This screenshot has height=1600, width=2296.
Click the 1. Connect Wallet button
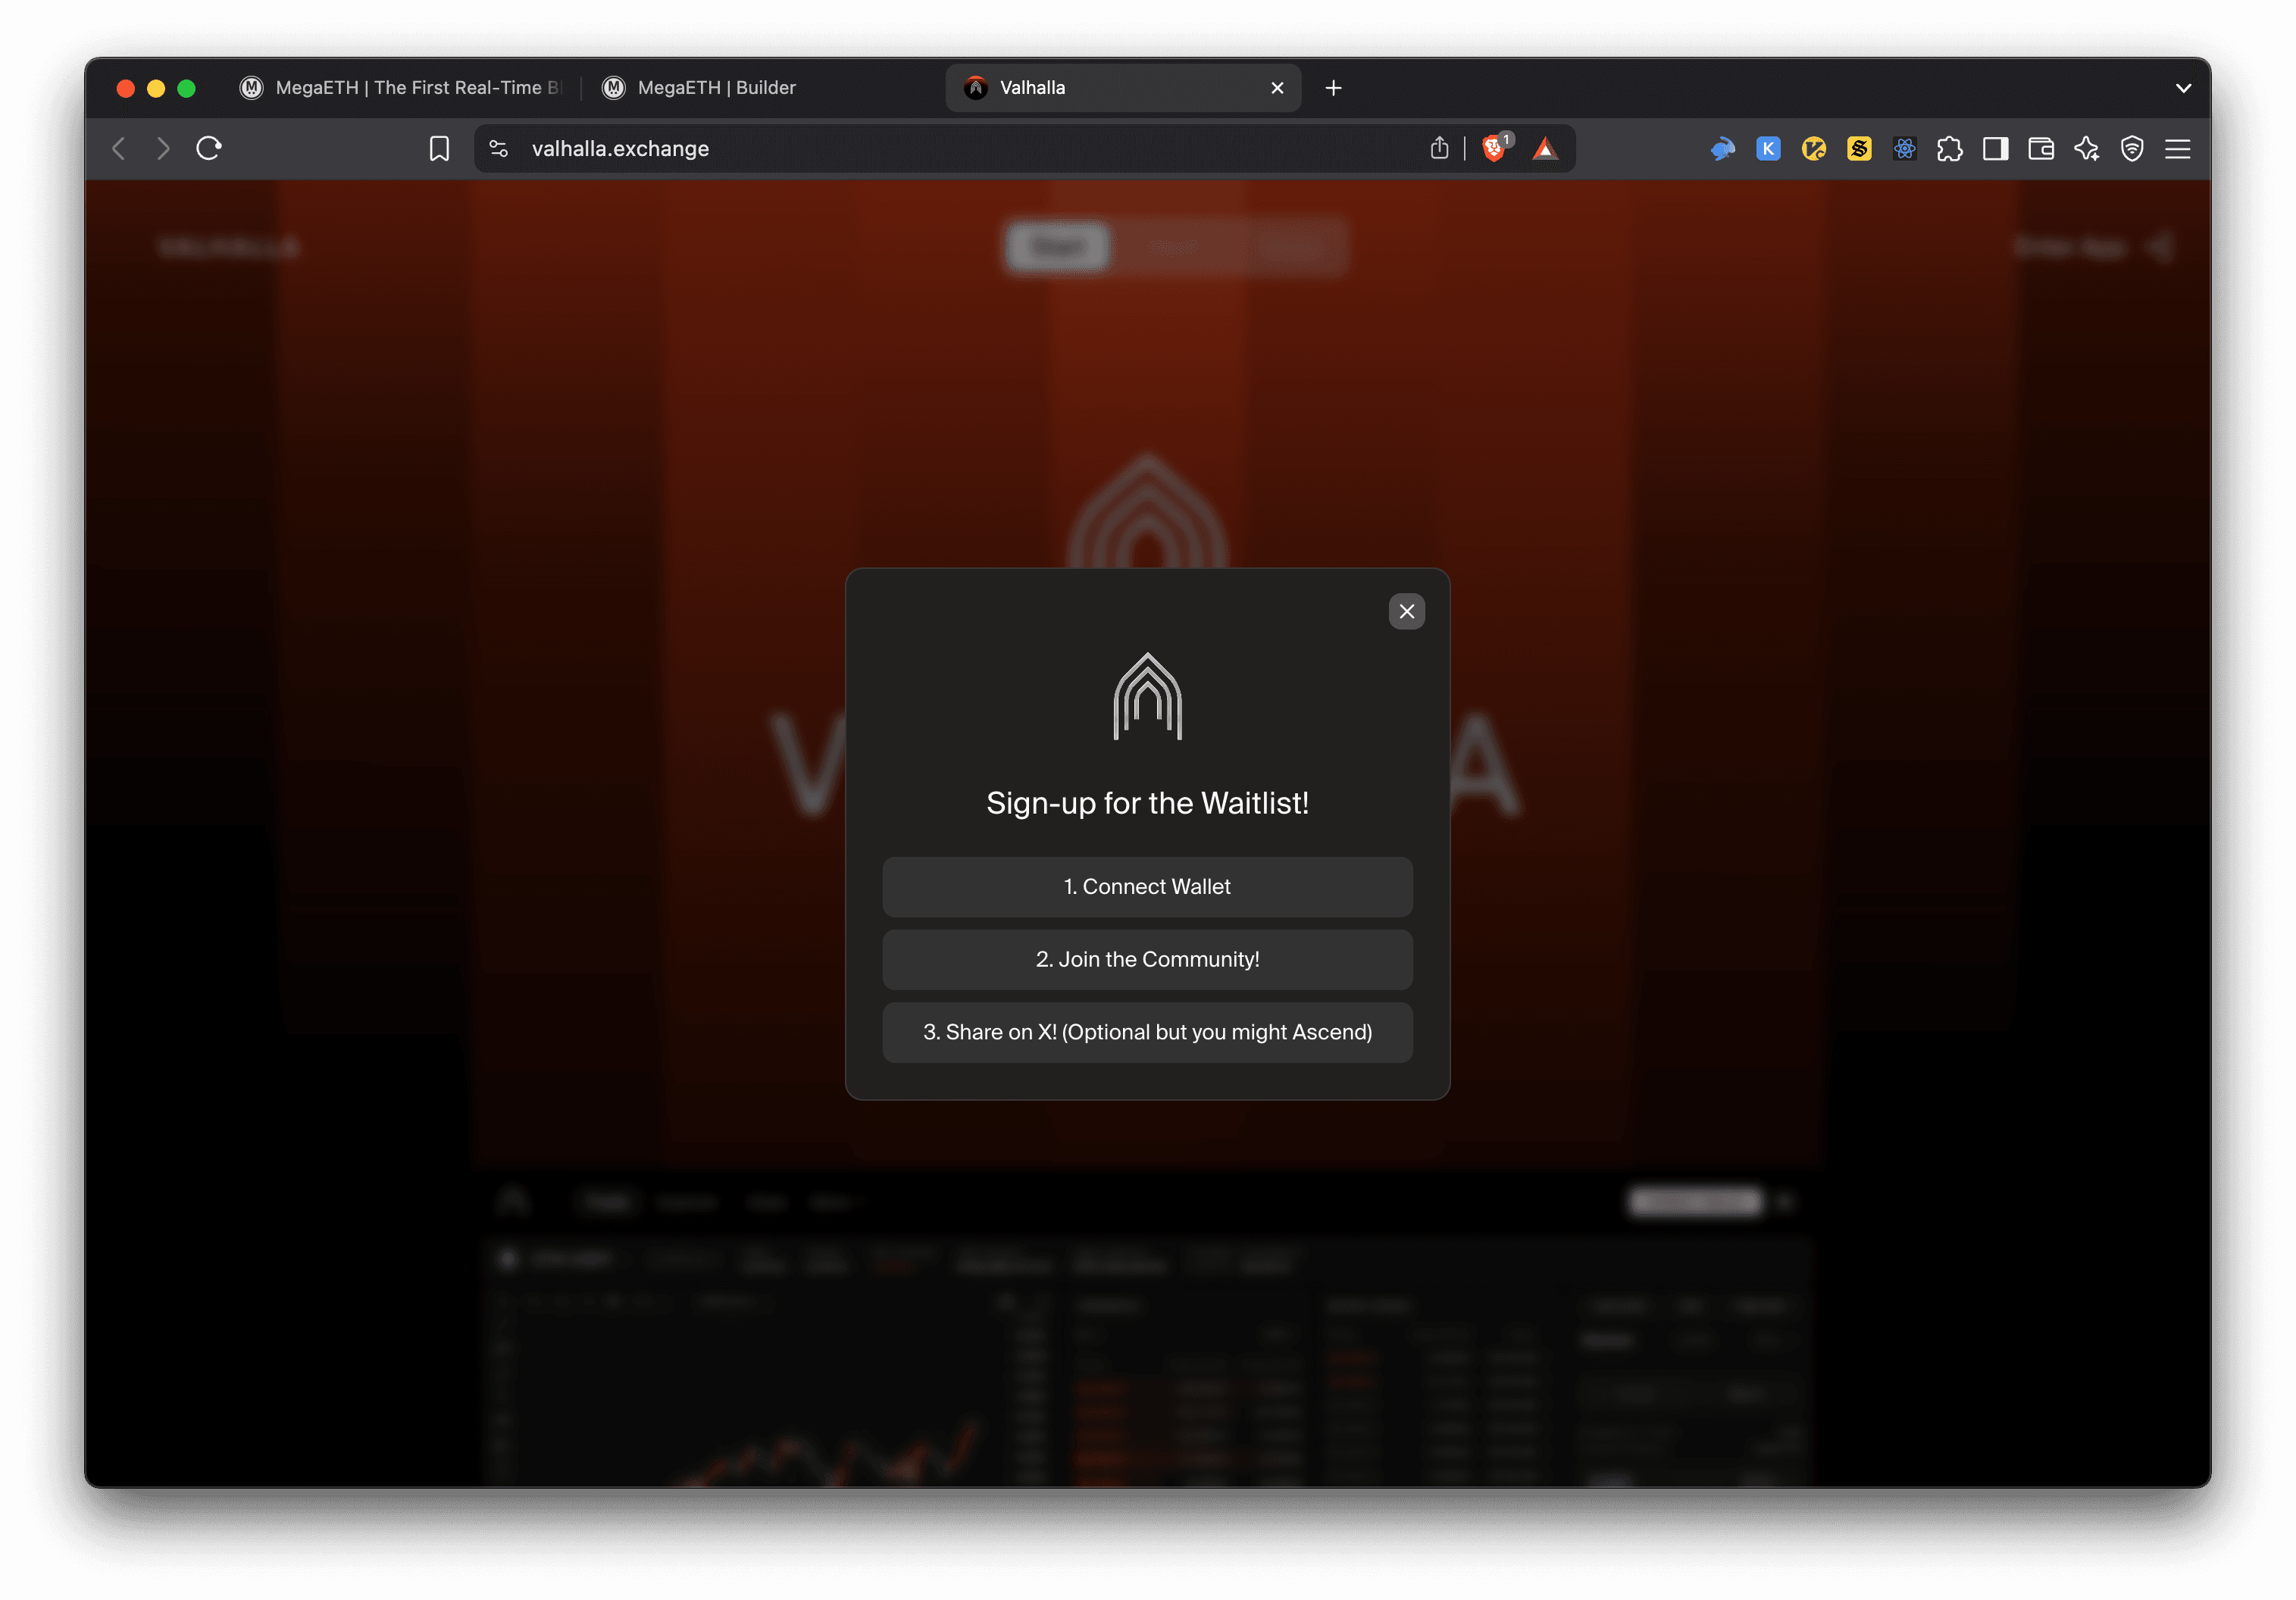point(1147,887)
